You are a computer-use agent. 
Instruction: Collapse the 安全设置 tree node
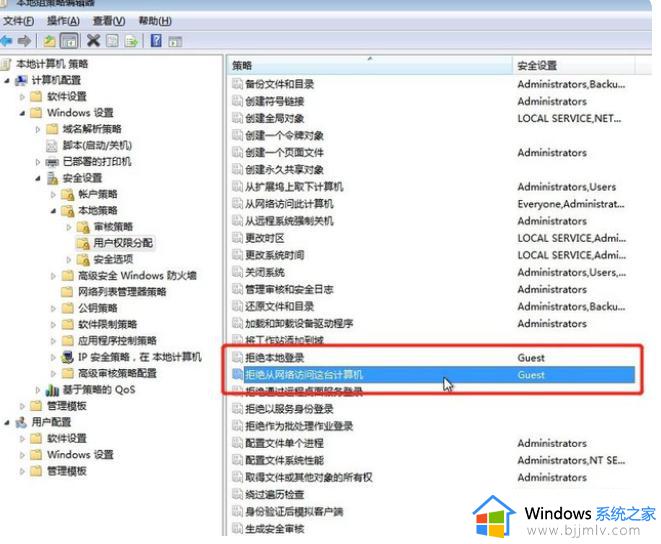[38, 178]
